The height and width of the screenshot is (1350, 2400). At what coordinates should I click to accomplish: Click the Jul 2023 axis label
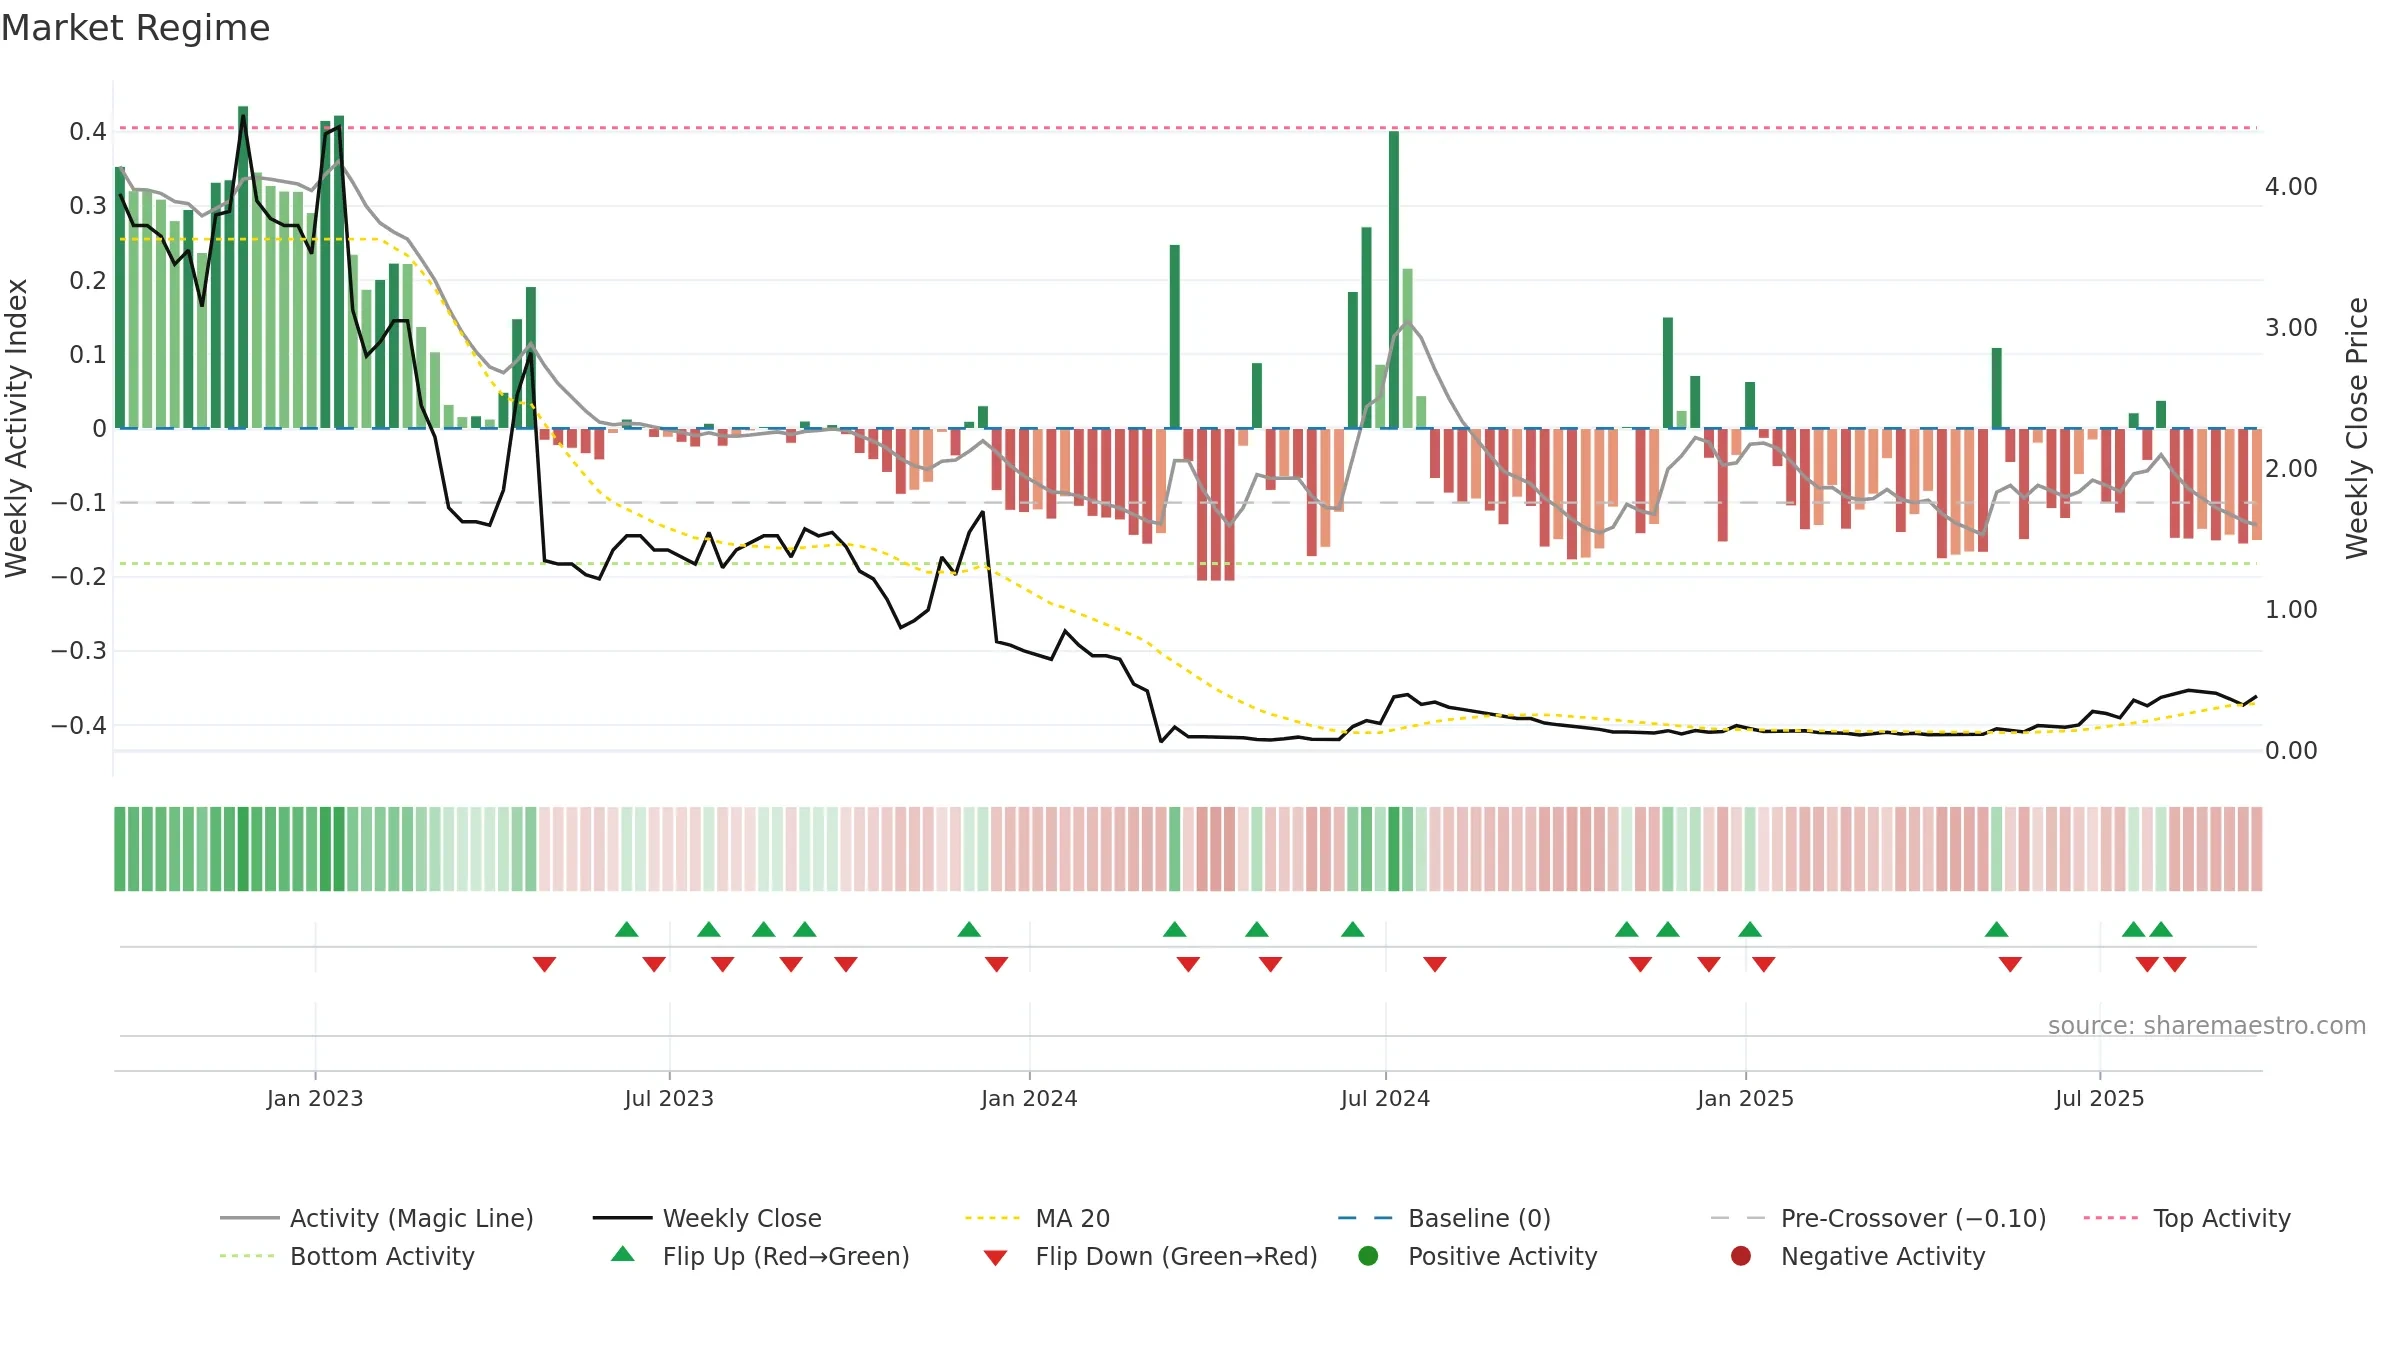[x=669, y=1098]
